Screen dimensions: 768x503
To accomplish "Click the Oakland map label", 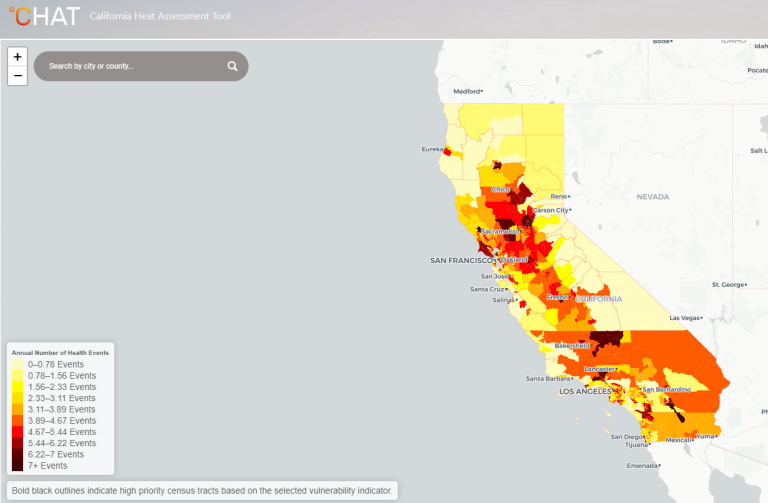I will pos(515,260).
